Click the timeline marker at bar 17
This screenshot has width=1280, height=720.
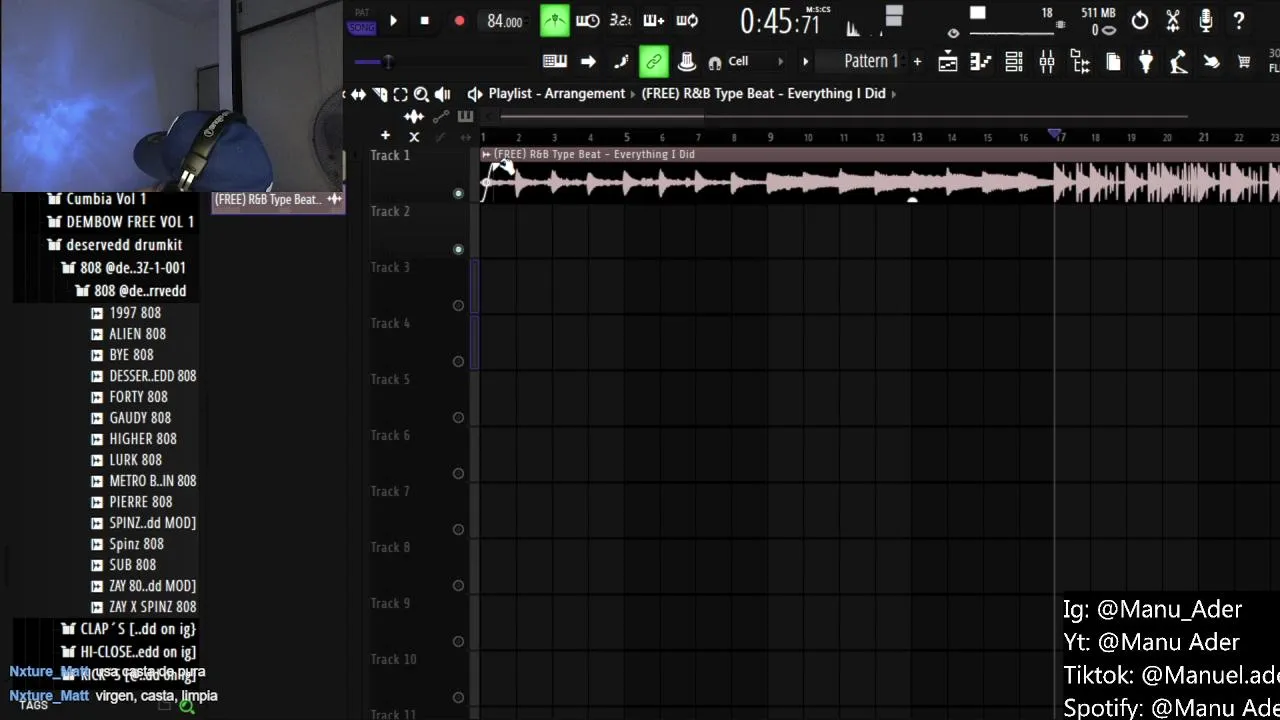click(1055, 135)
